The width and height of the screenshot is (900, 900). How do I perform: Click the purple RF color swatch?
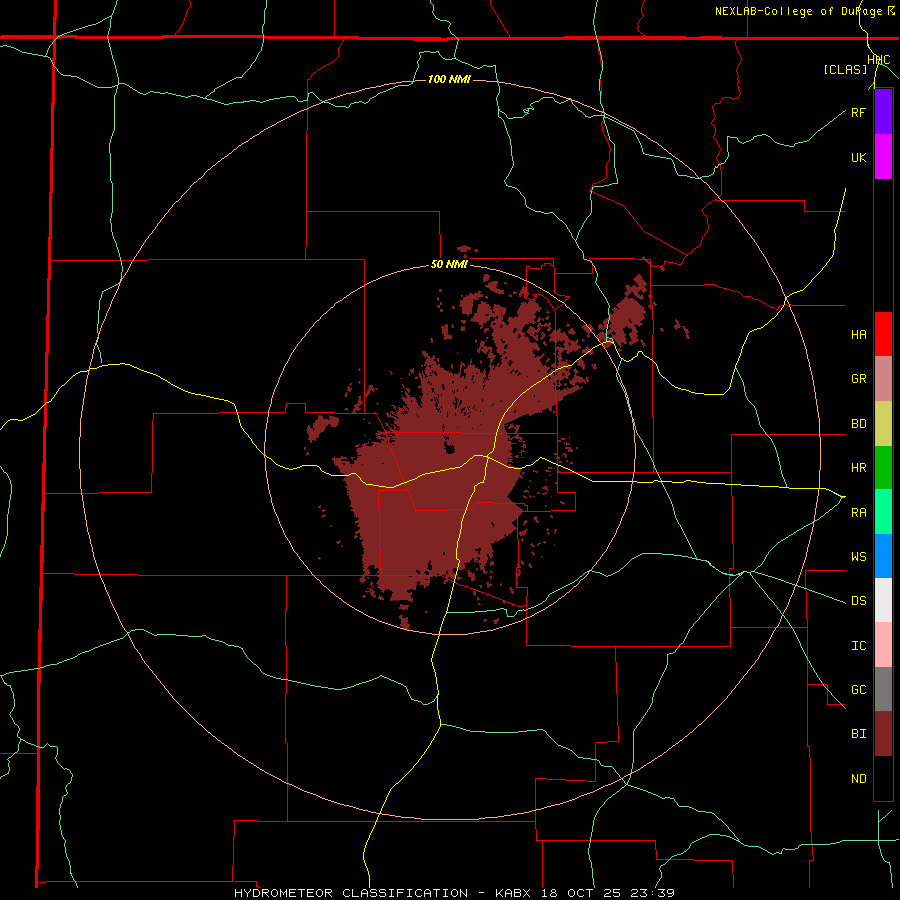(883, 112)
